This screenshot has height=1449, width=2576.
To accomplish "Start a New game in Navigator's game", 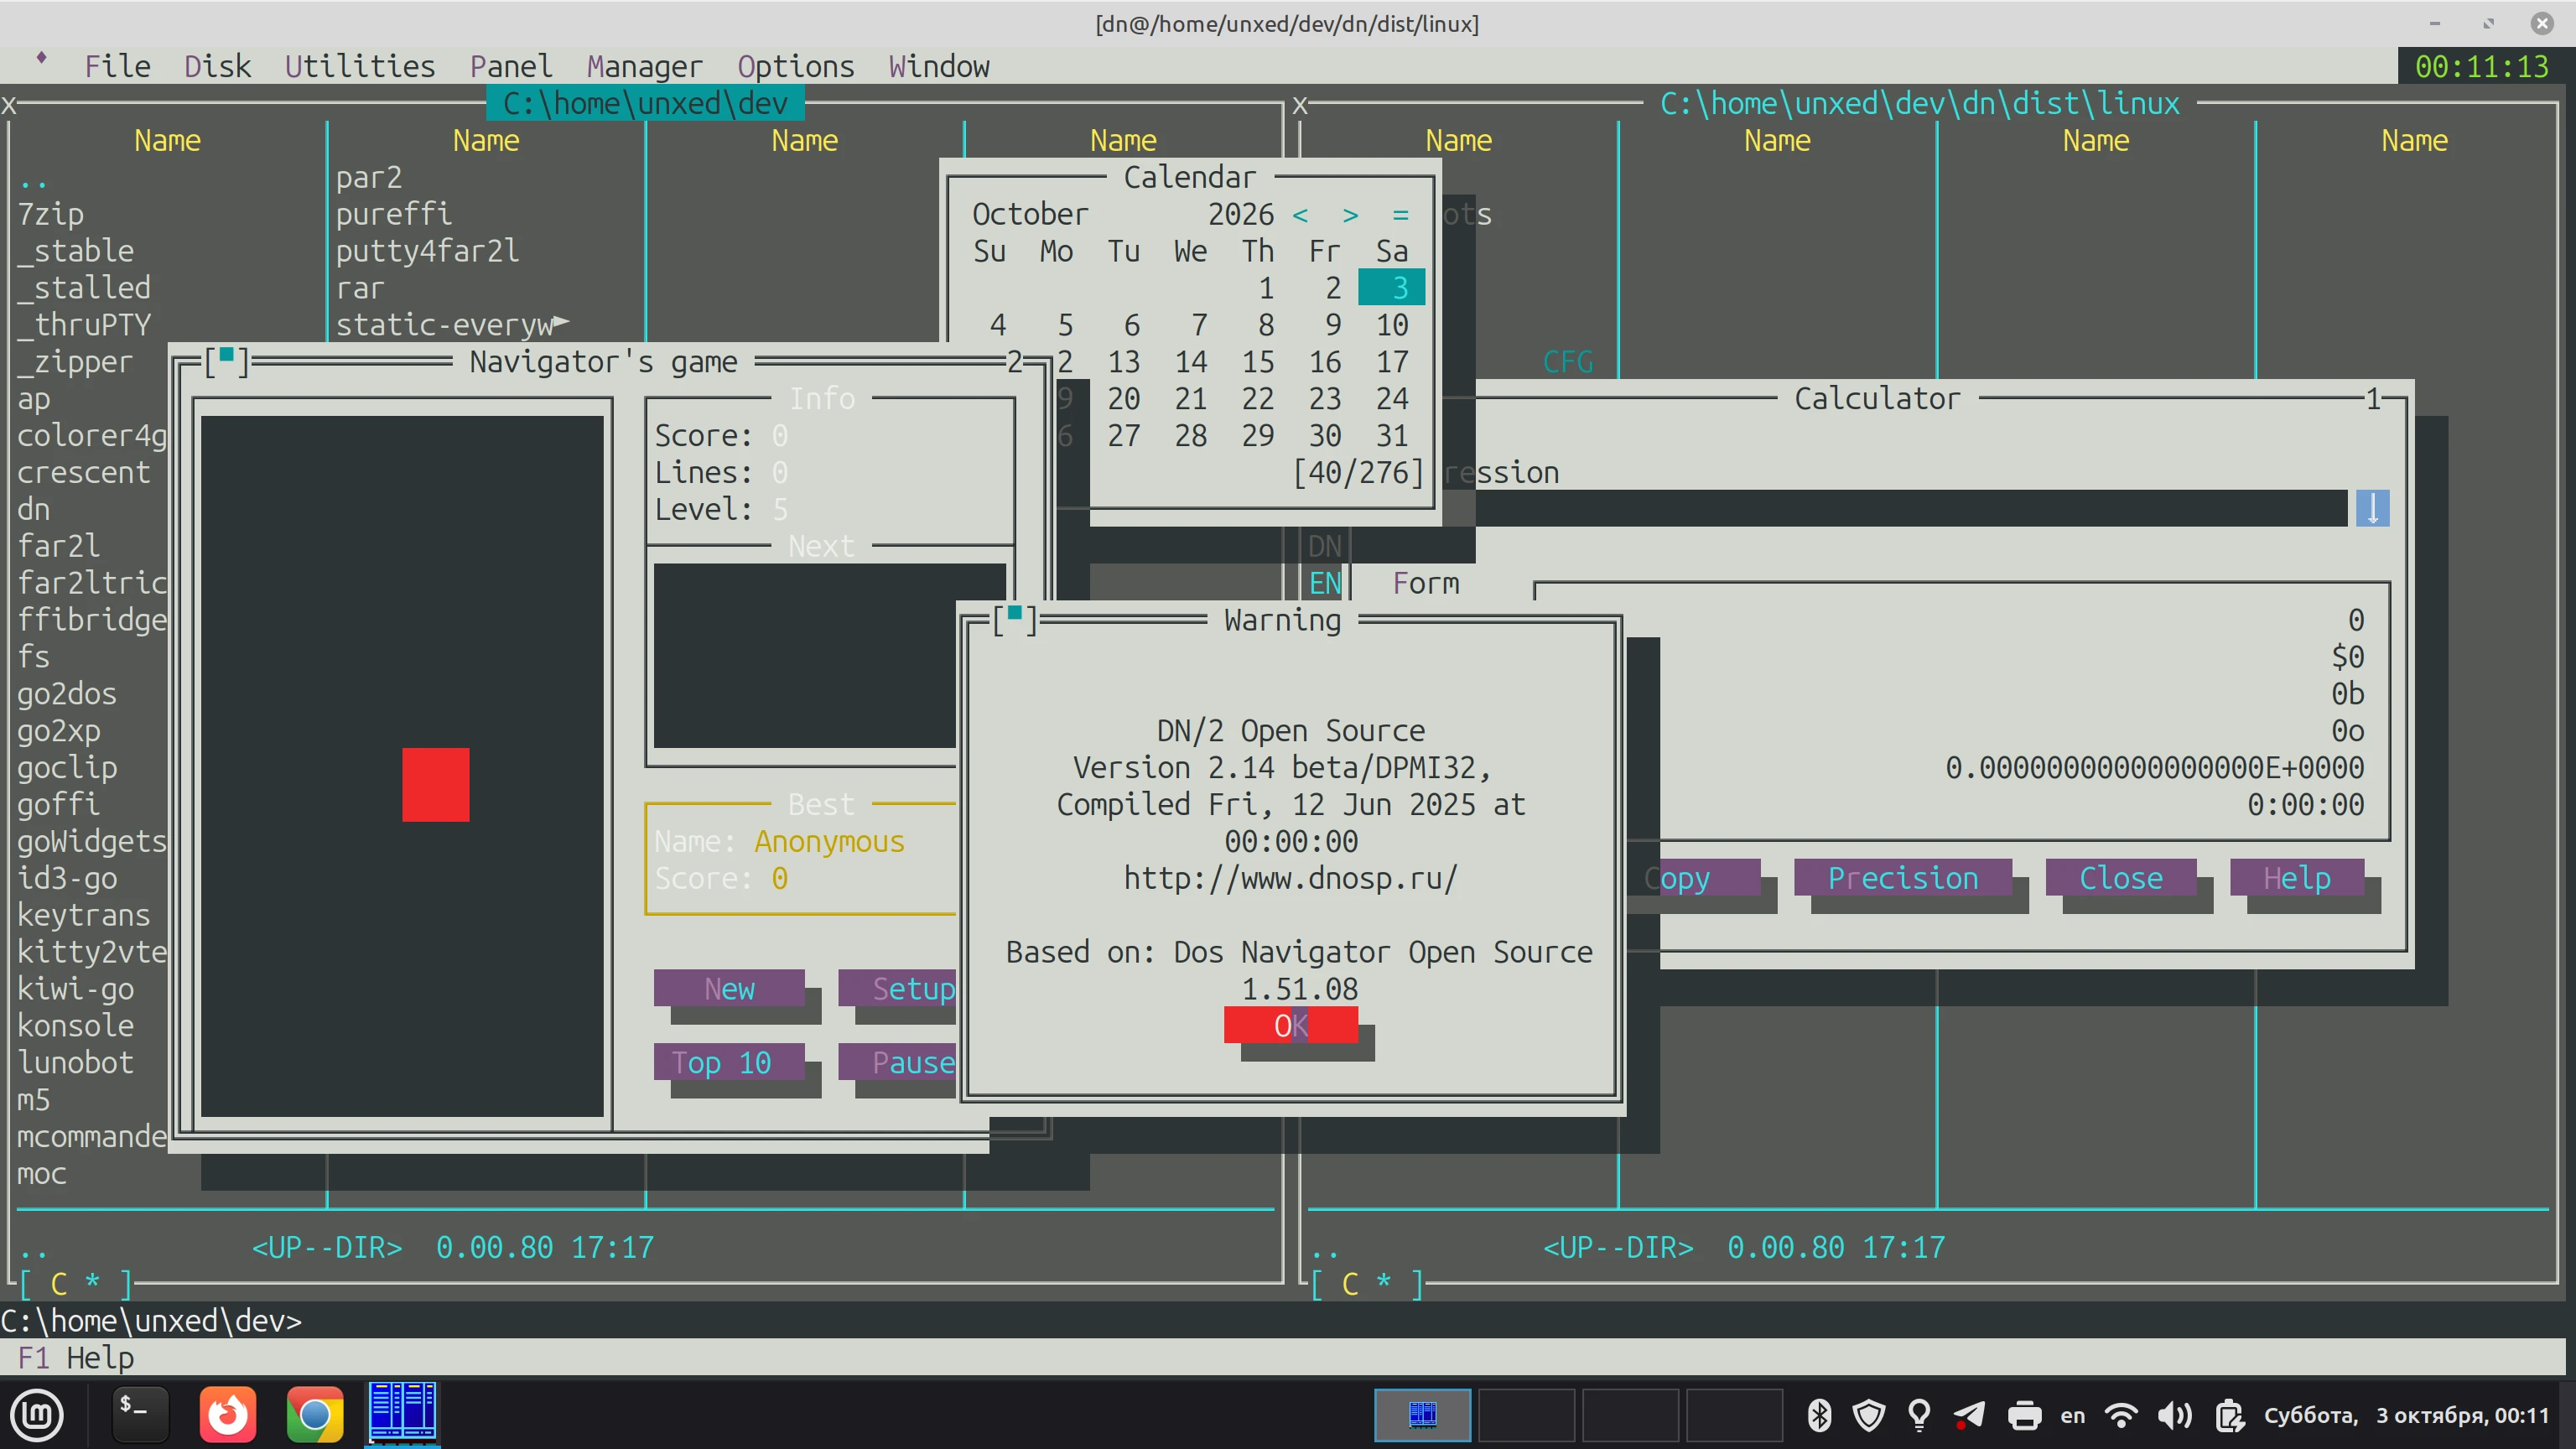I will click(x=729, y=988).
